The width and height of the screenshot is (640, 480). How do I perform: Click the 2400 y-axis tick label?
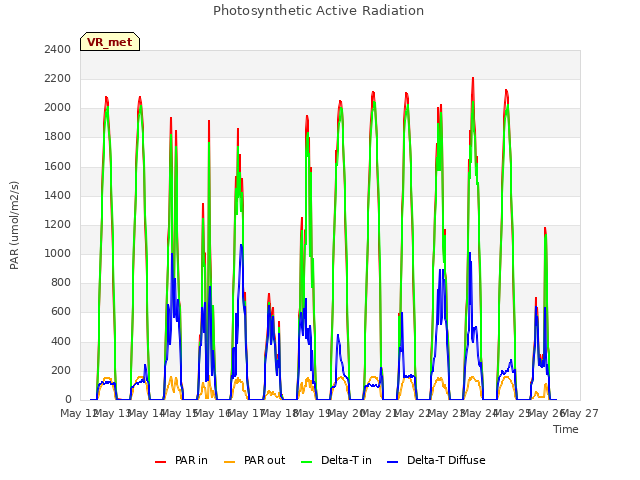point(58,49)
